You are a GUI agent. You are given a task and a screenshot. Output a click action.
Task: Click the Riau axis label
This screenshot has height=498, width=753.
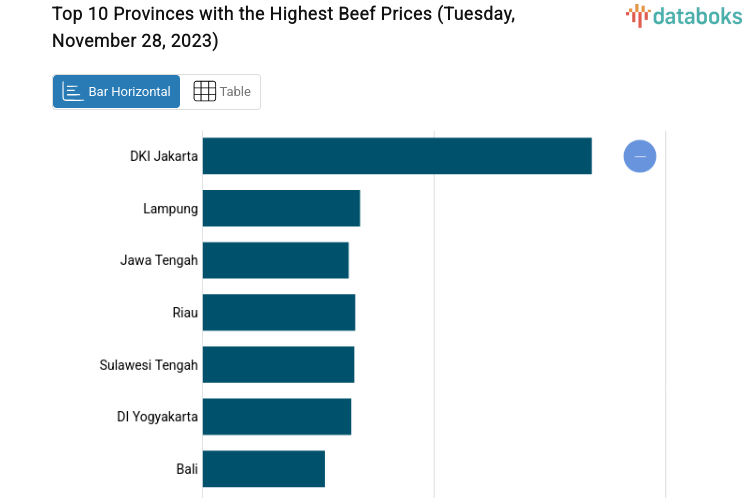click(185, 312)
